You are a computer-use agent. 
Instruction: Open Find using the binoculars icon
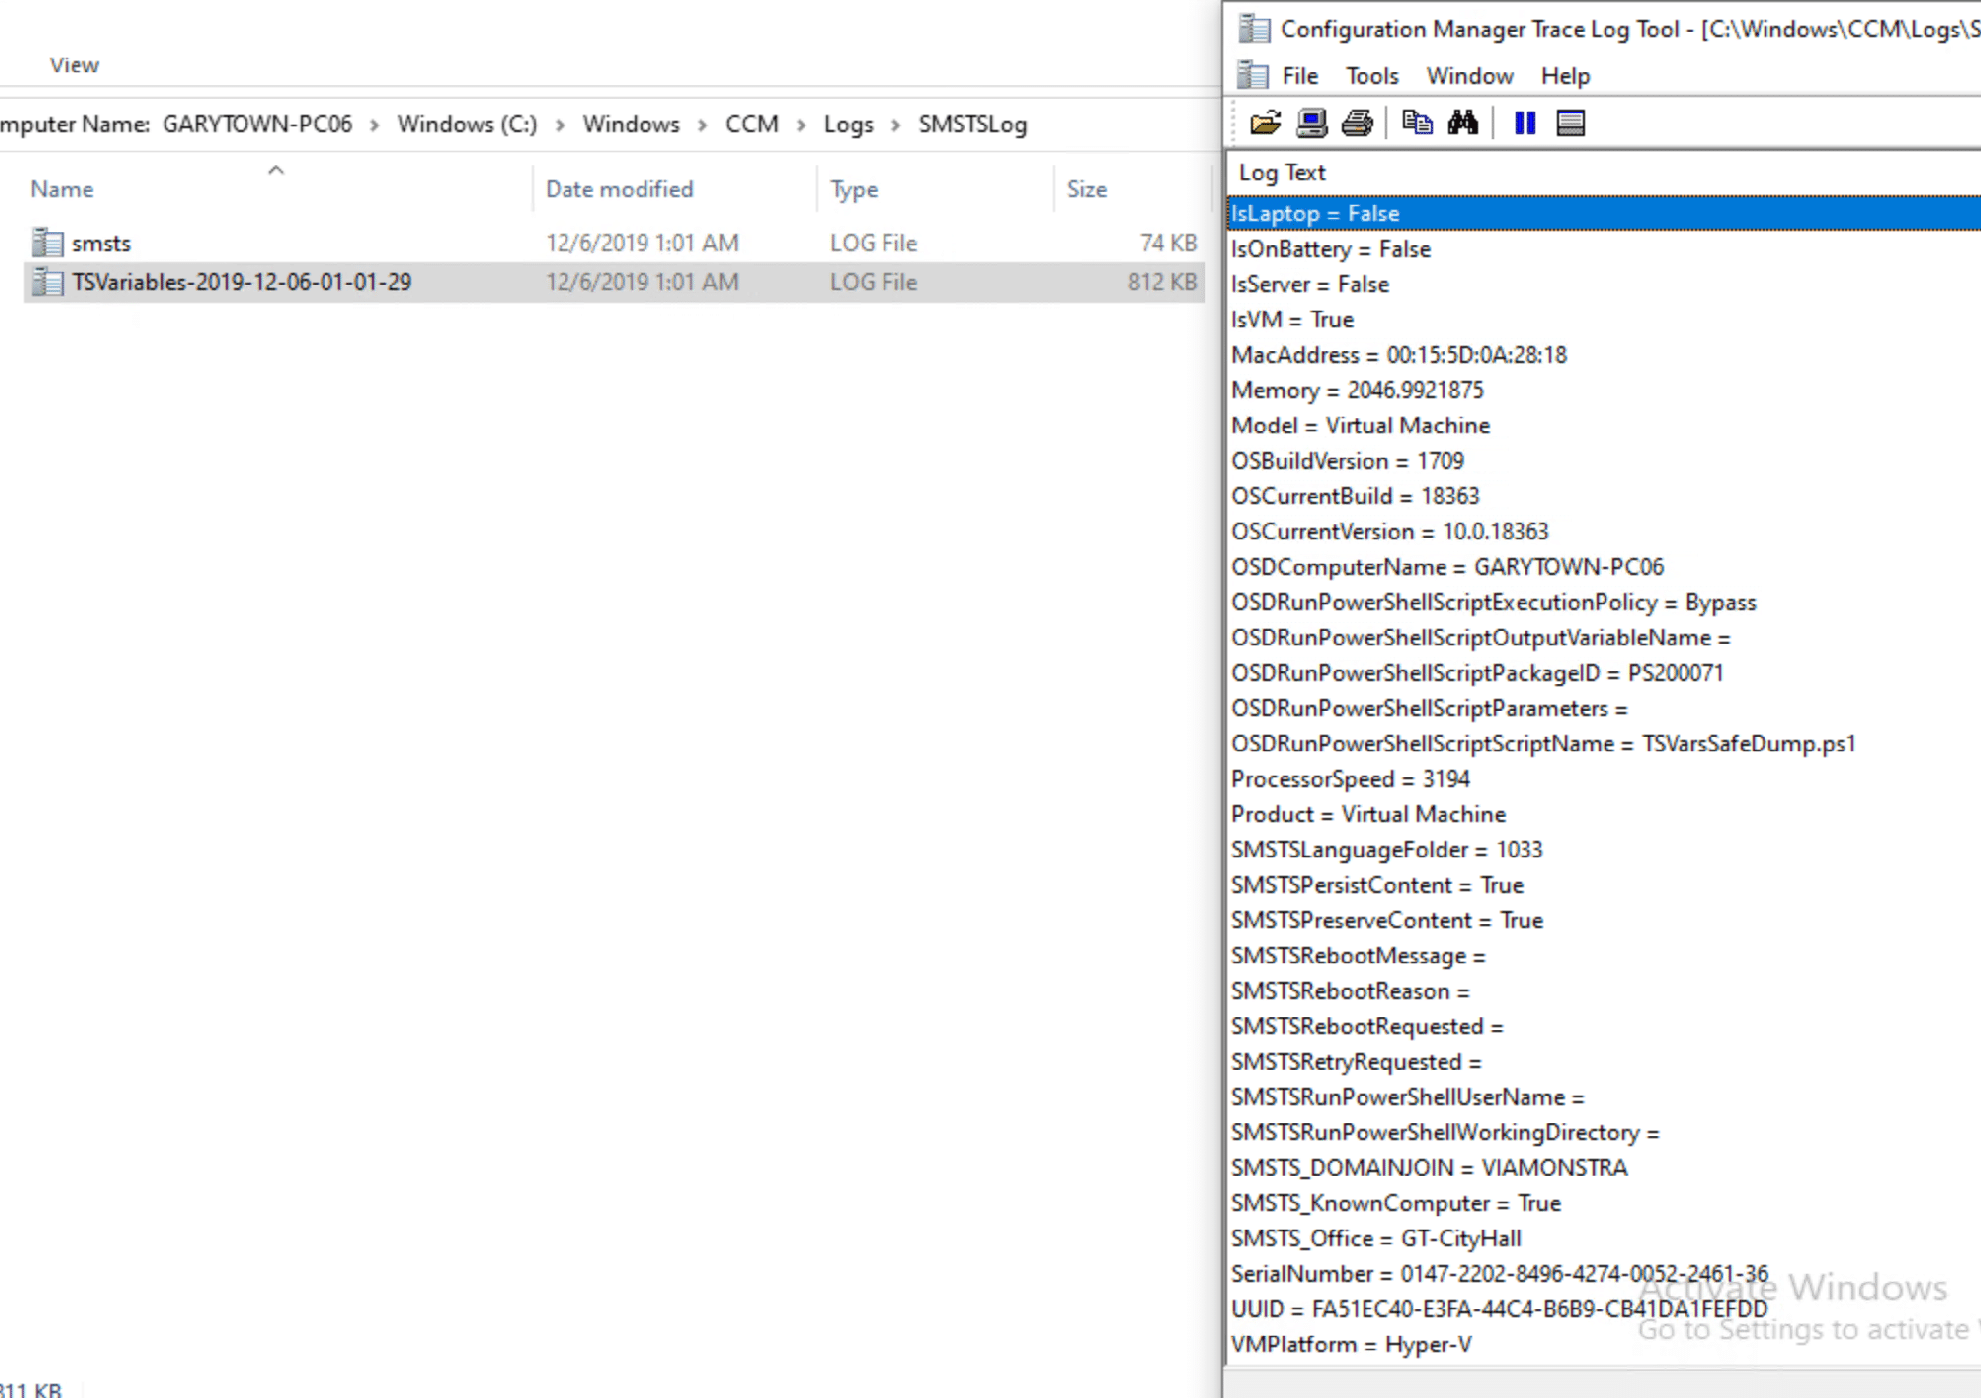(1464, 122)
